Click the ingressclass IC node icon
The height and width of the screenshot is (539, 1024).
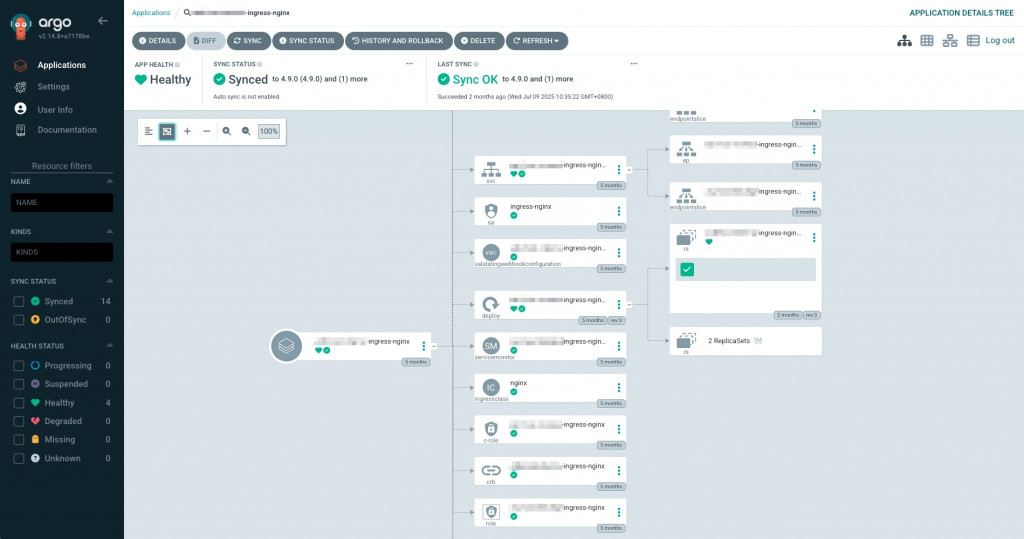(x=491, y=387)
